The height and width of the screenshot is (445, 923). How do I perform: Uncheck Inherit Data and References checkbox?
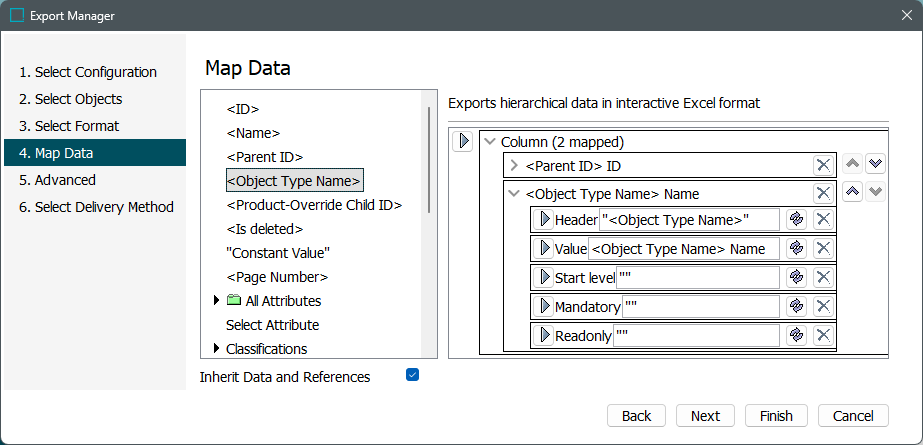coord(412,375)
